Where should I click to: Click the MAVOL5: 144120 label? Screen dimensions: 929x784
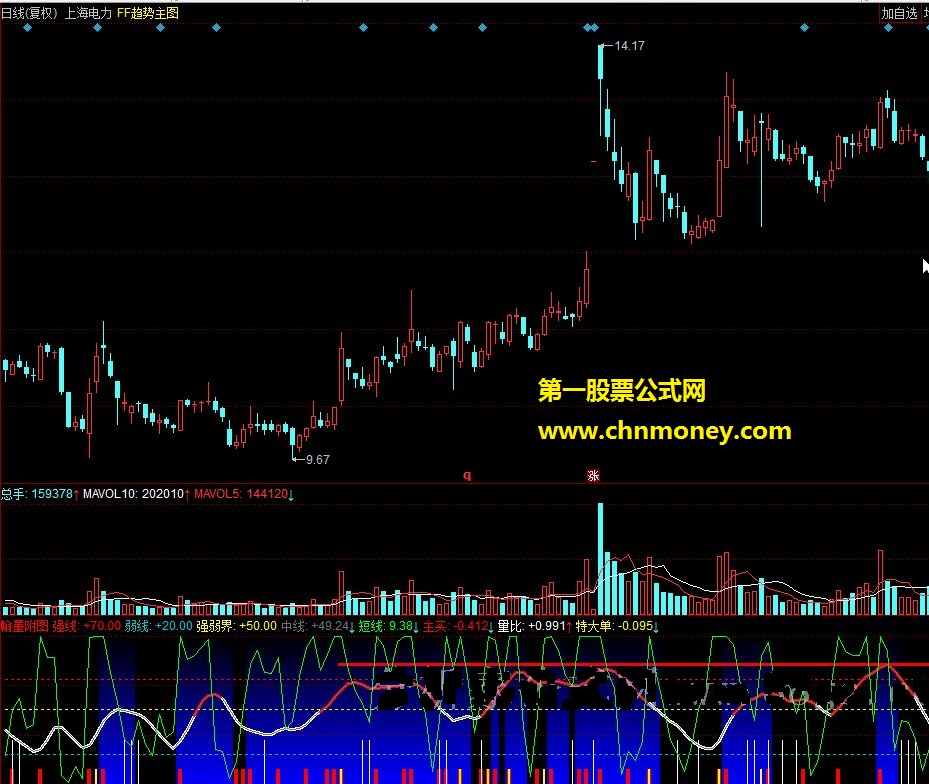point(244,494)
